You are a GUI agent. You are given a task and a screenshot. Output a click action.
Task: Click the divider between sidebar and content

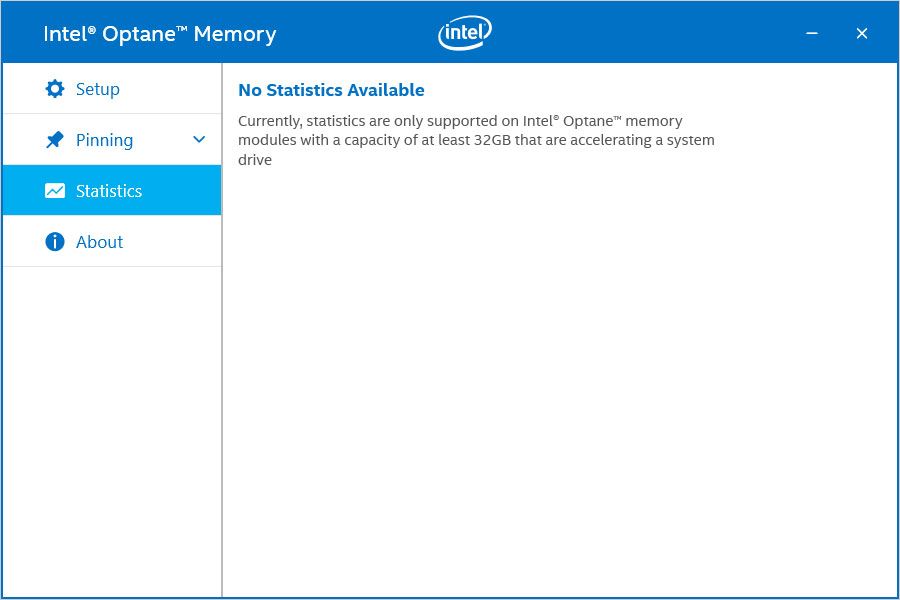coord(222,330)
